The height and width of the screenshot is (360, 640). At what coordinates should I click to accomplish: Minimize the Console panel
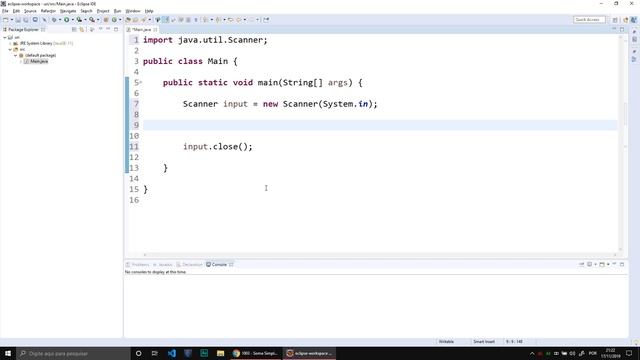pos(614,264)
